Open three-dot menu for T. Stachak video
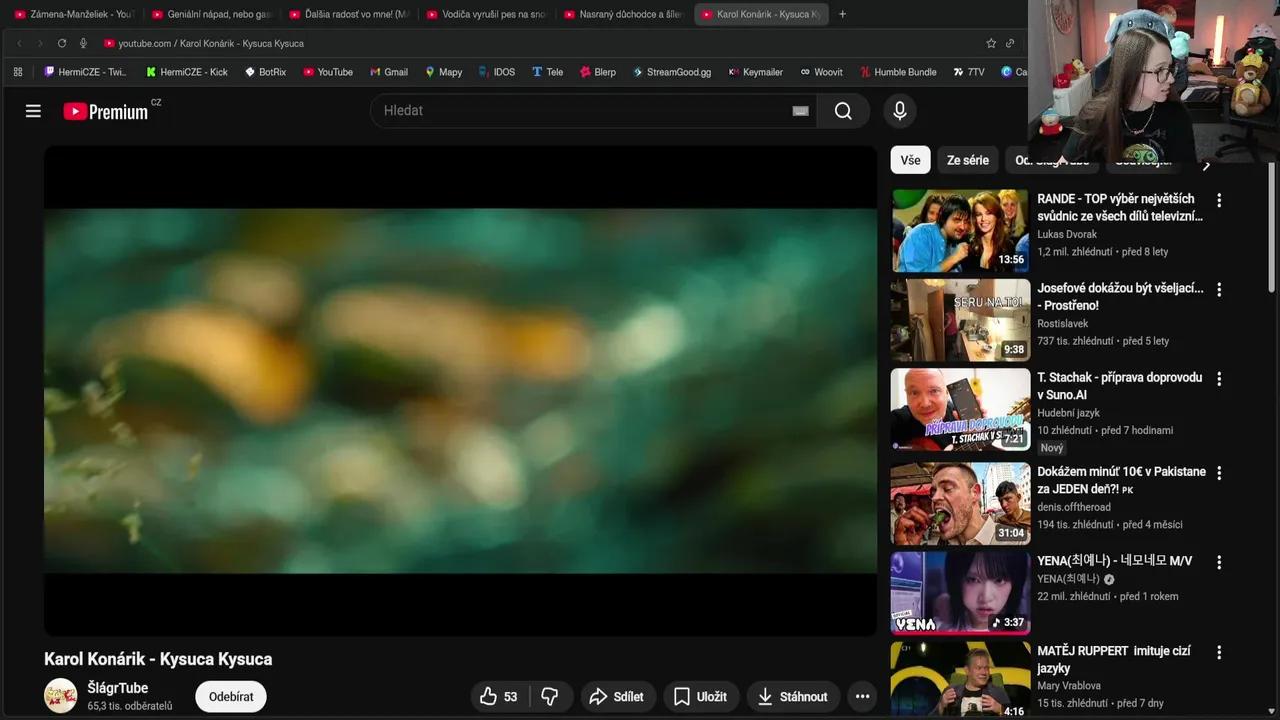Viewport: 1280px width, 720px height. (1218, 379)
